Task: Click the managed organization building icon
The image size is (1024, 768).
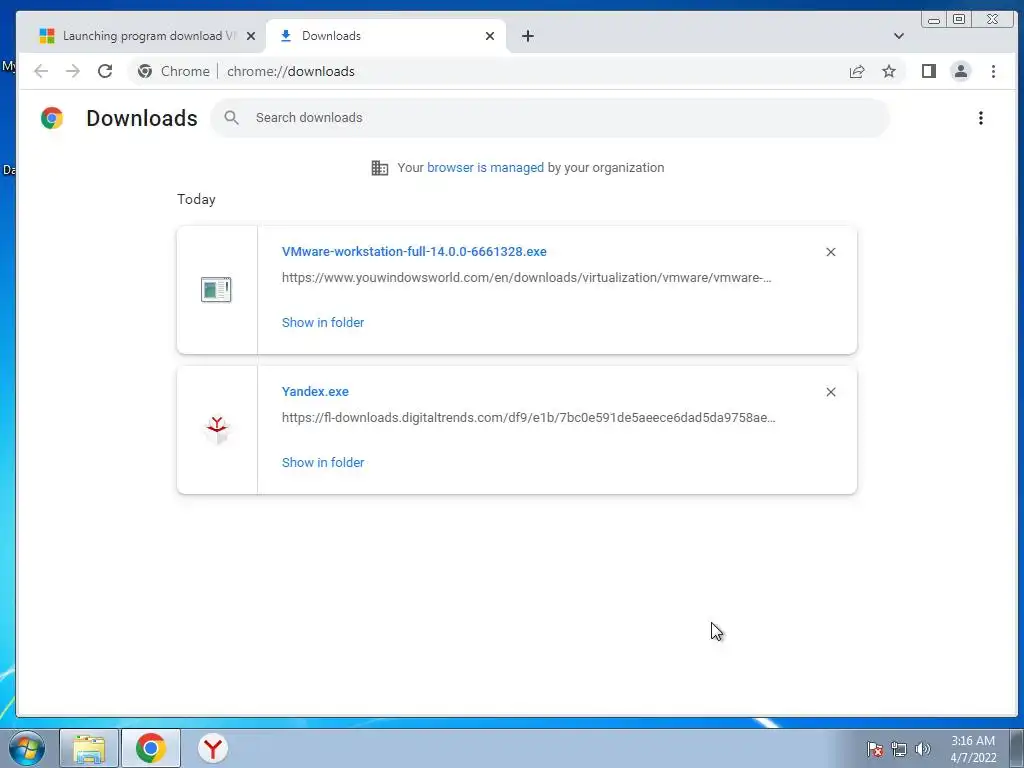Action: tap(379, 168)
